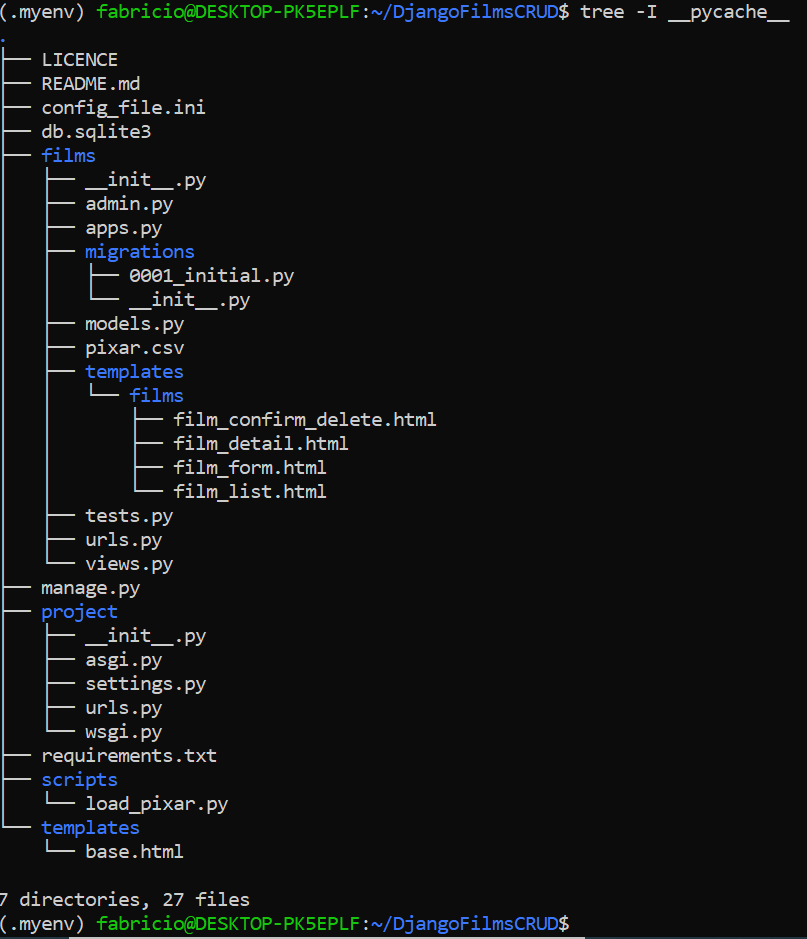Select README.md in the directory listing

90,84
